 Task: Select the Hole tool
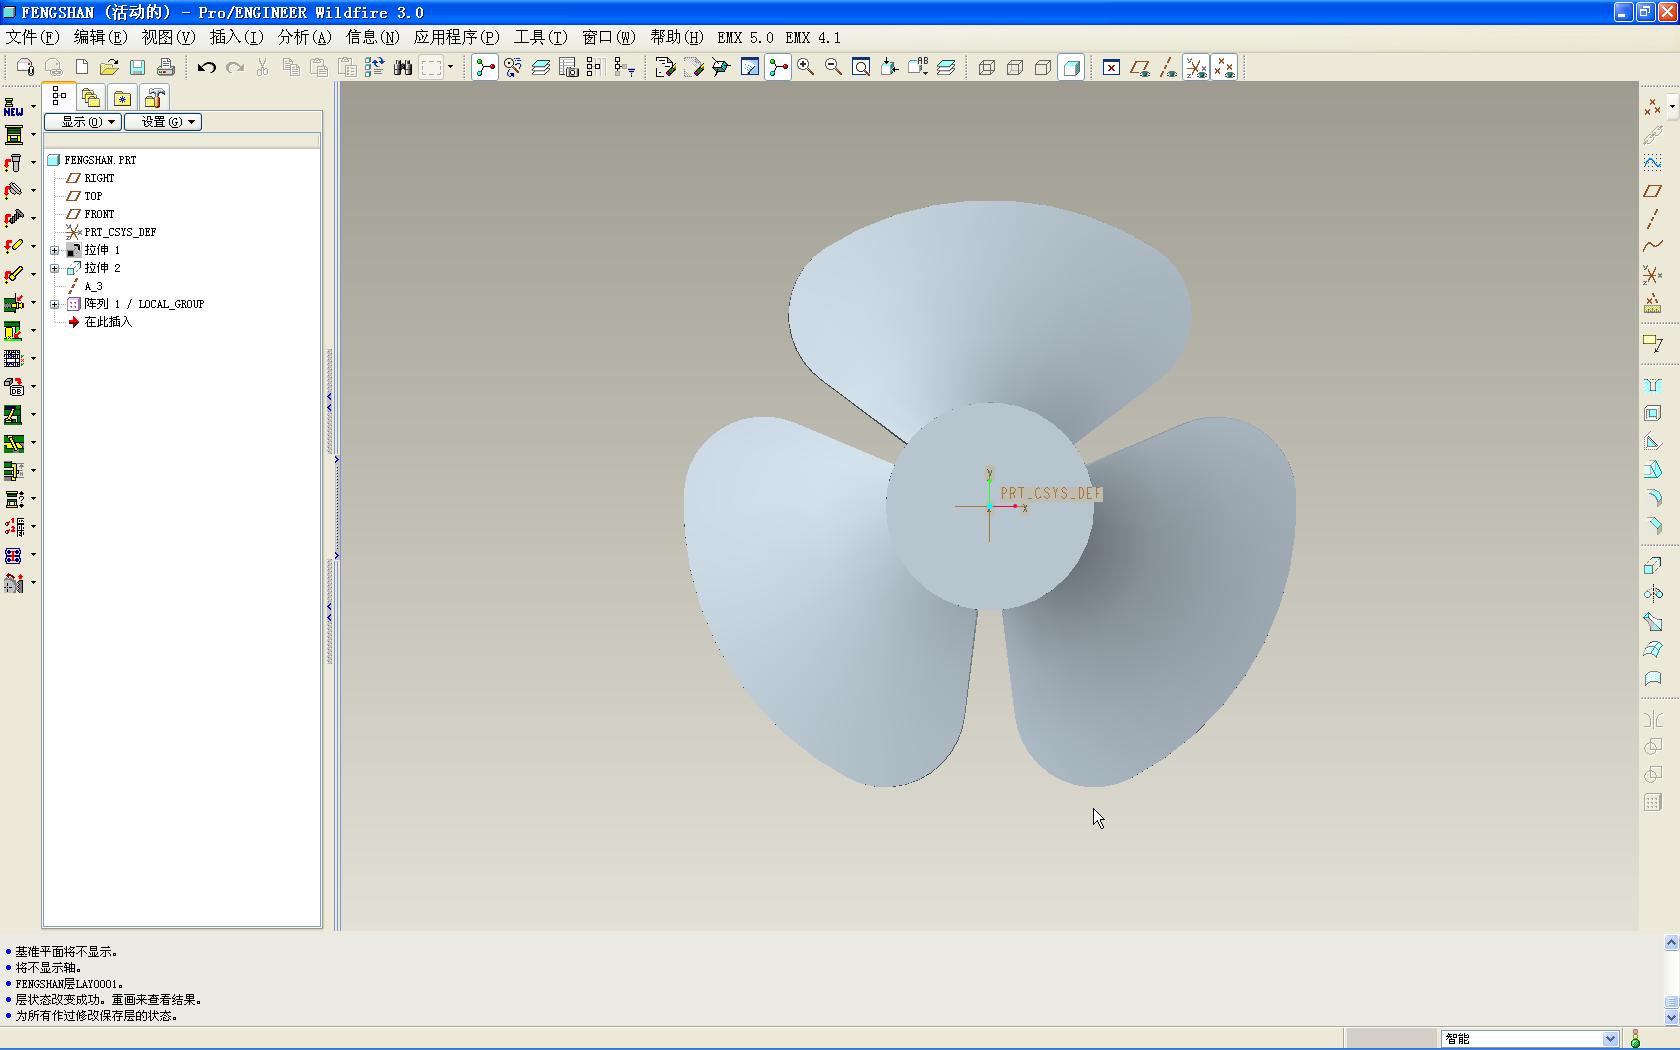click(1652, 385)
